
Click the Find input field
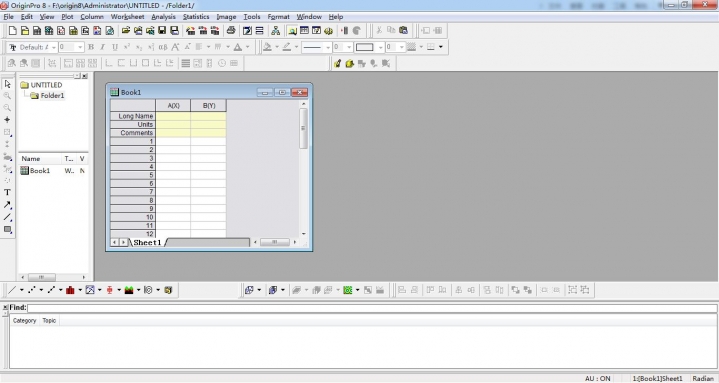372,308
